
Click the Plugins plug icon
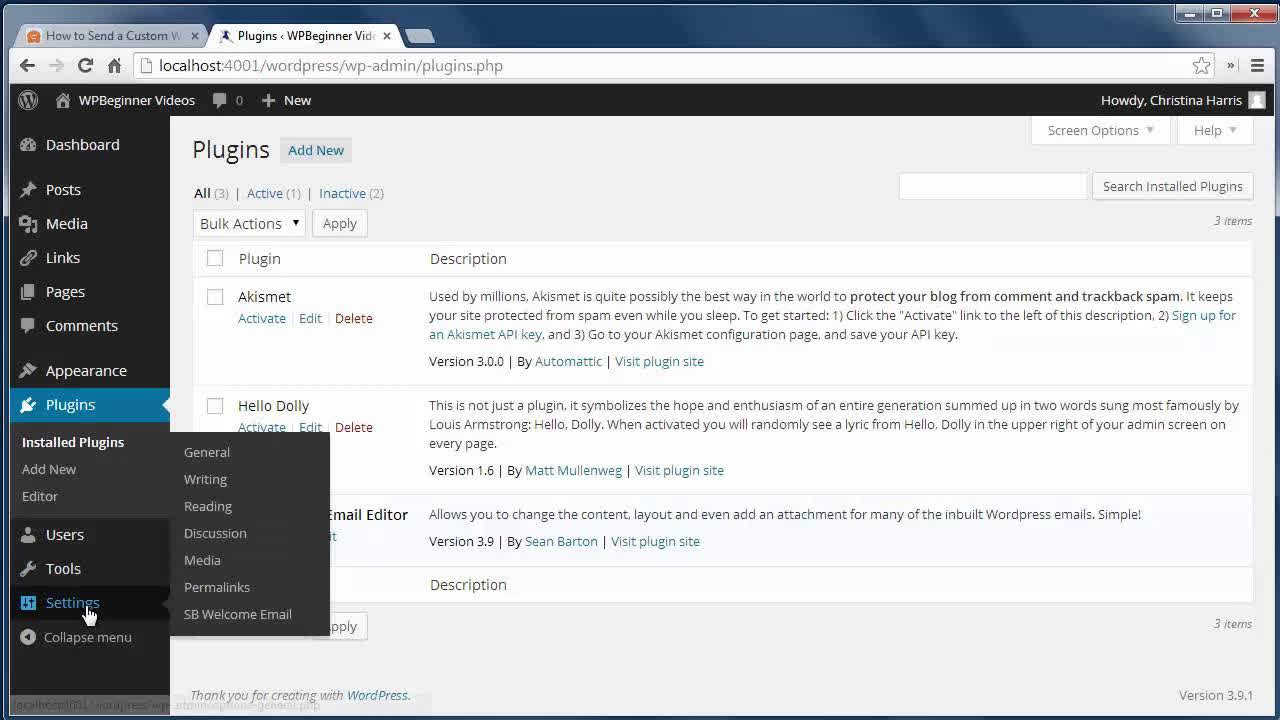[x=28, y=404]
